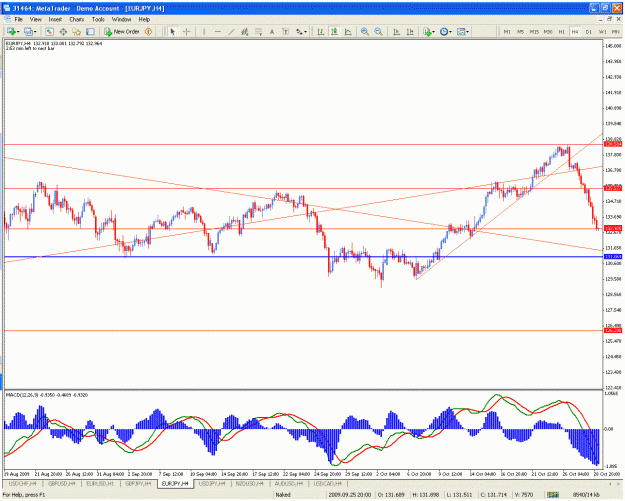The height and width of the screenshot is (501, 625).
Task: Open the Navigator star-folder icon
Action: [77, 31]
